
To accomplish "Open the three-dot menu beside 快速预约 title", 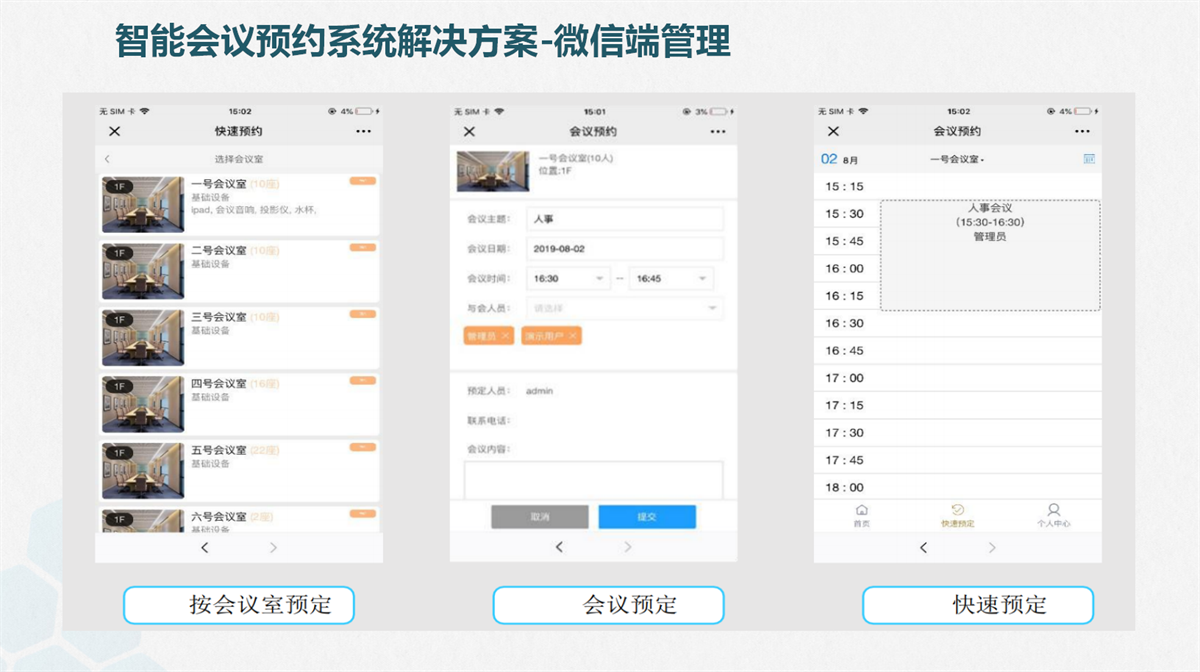I will pyautogui.click(x=363, y=132).
